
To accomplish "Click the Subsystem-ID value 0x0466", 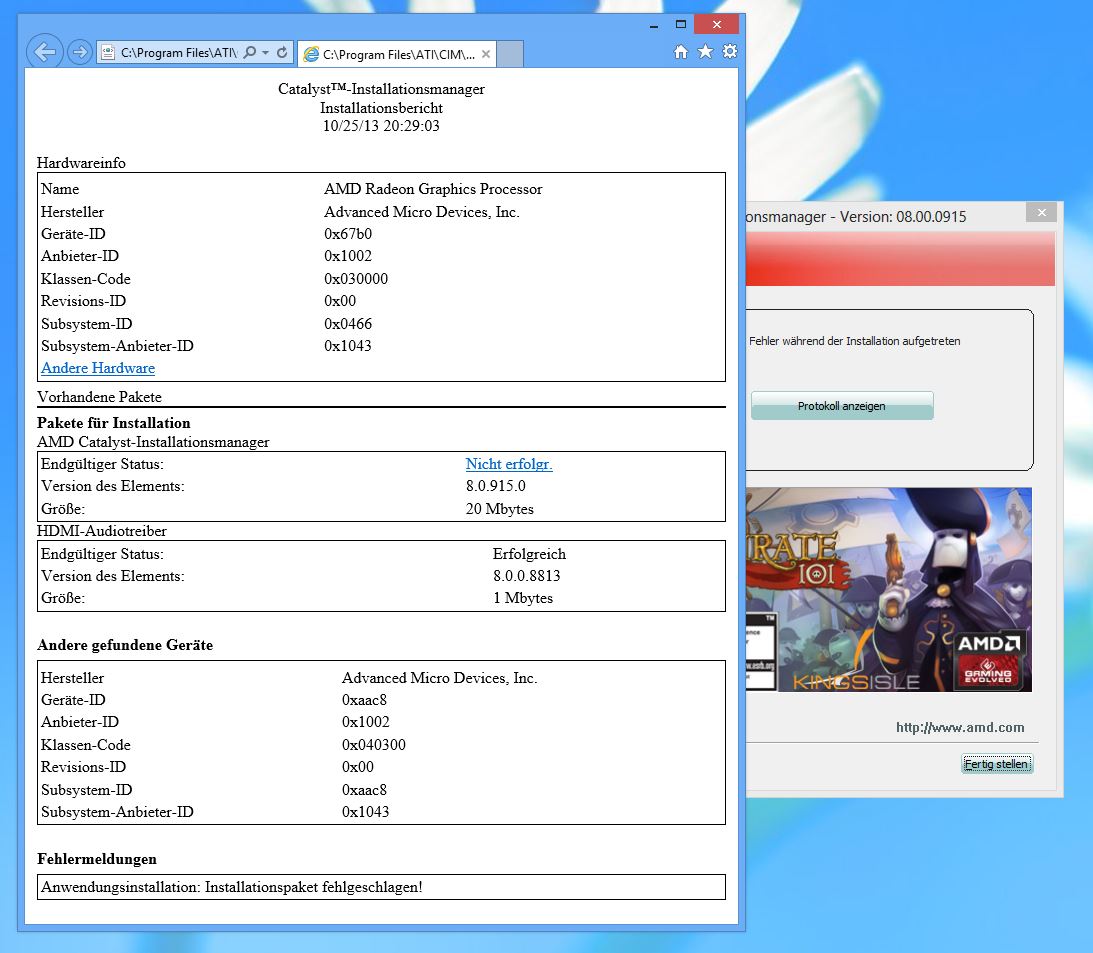I will [348, 324].
